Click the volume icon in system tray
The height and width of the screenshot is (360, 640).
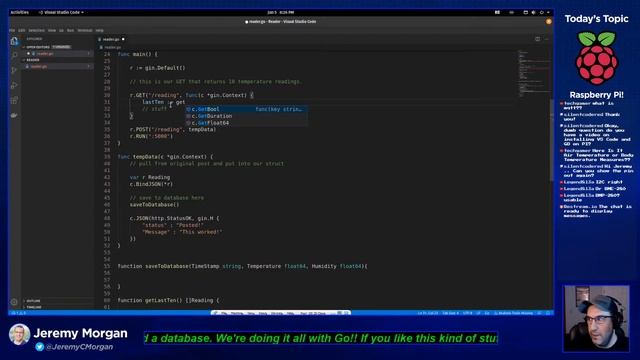[533, 13]
